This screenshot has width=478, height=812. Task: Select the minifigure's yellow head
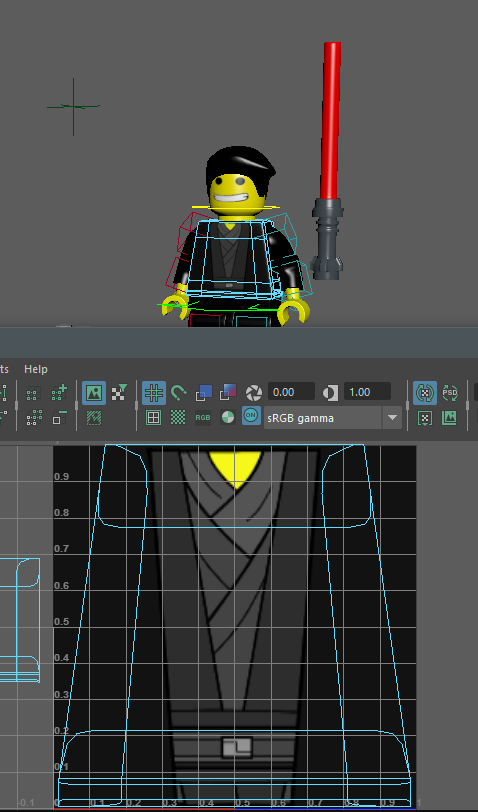pyautogui.click(x=239, y=196)
